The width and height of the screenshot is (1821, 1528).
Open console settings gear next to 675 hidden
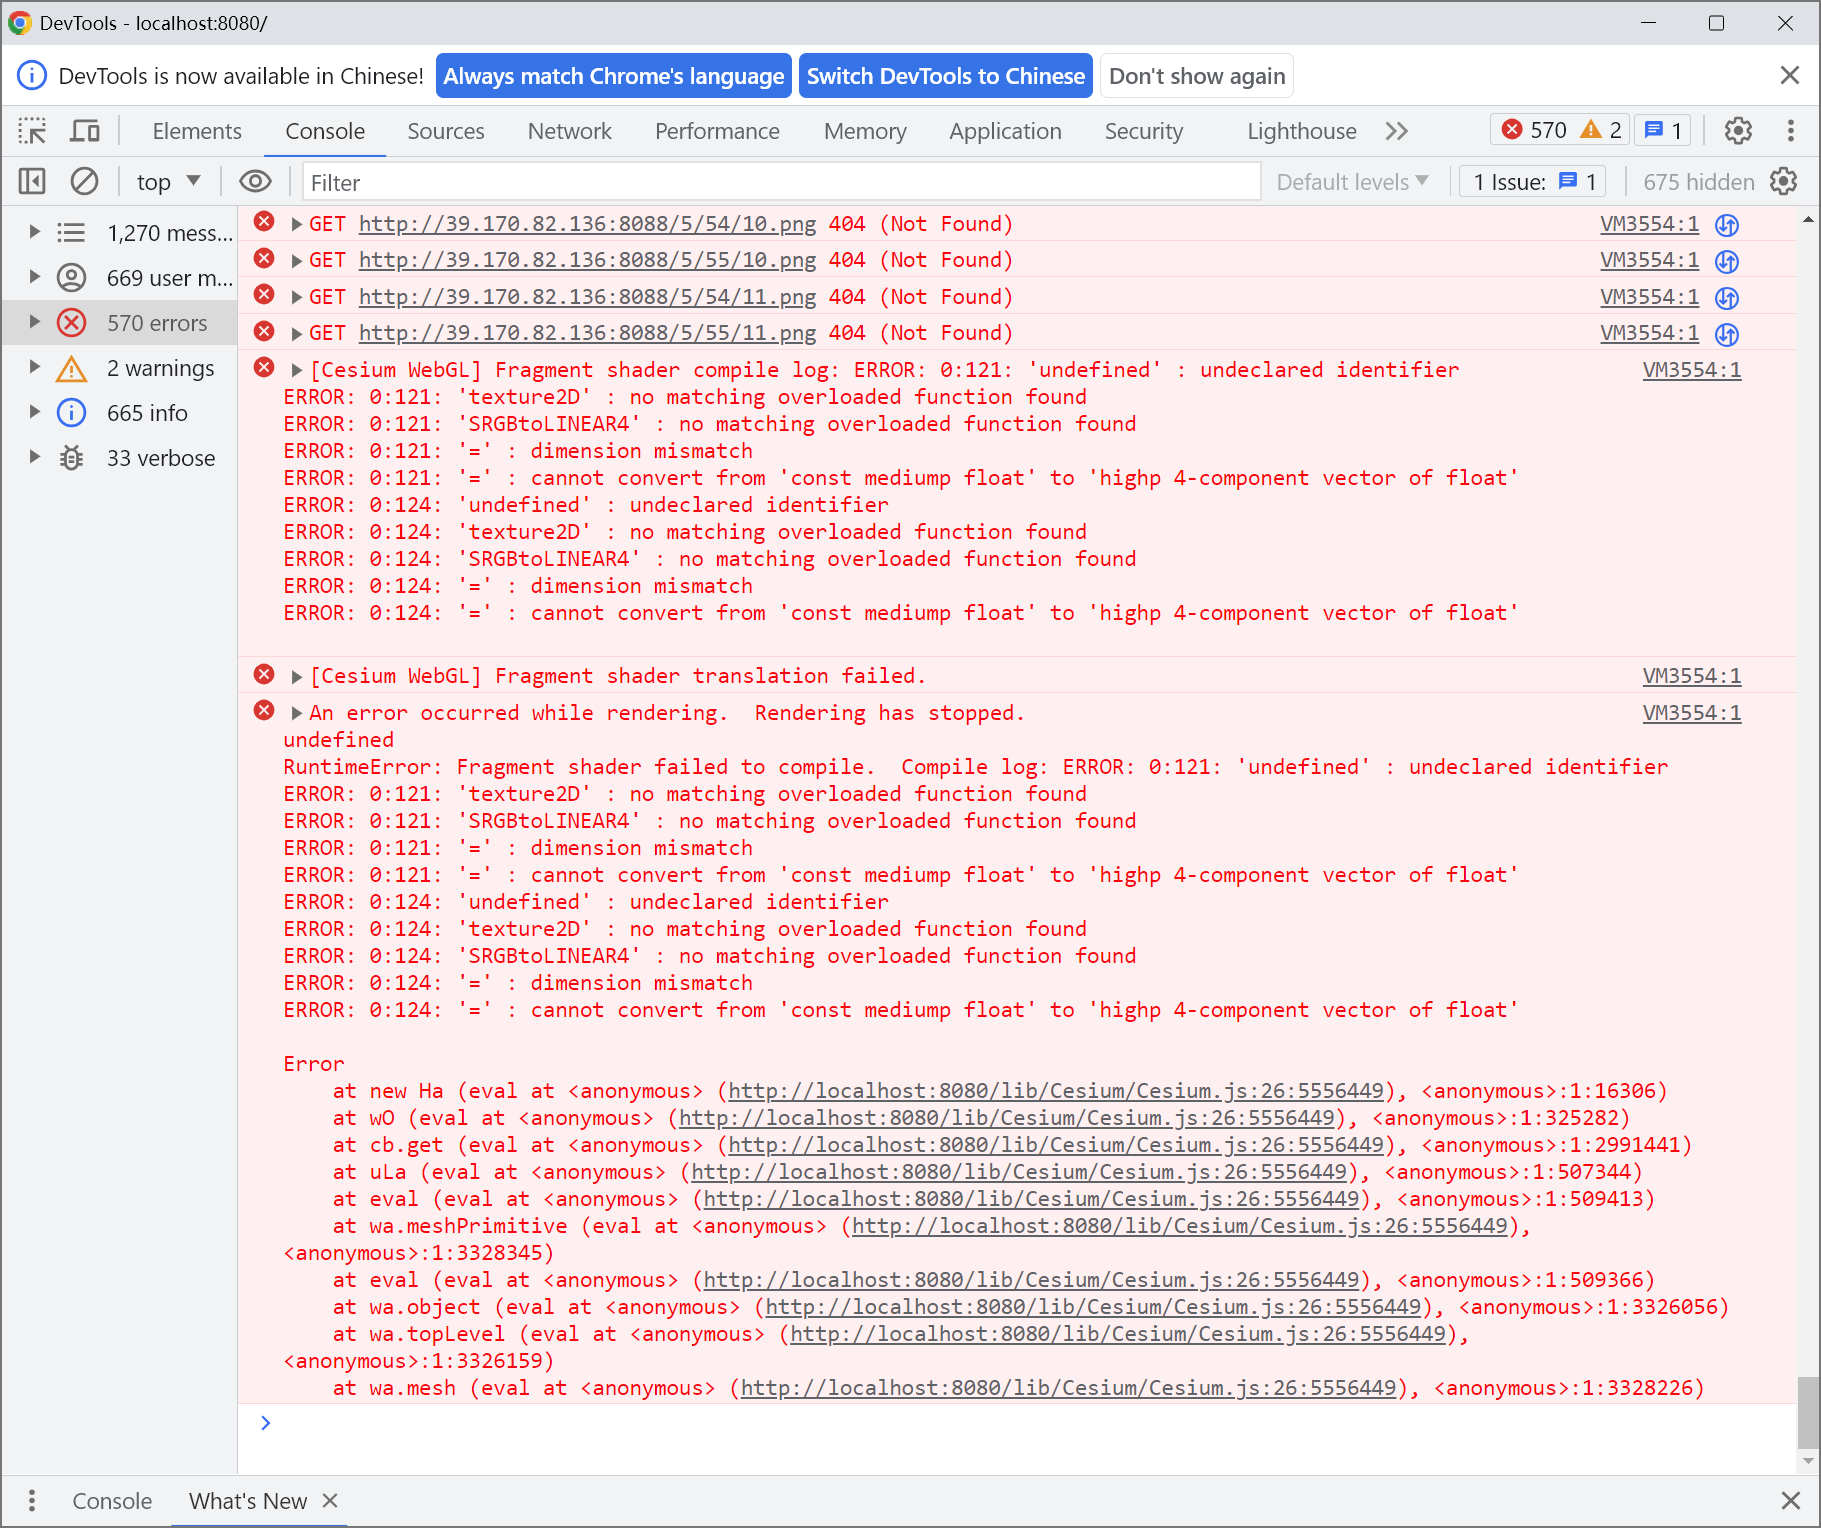1784,181
